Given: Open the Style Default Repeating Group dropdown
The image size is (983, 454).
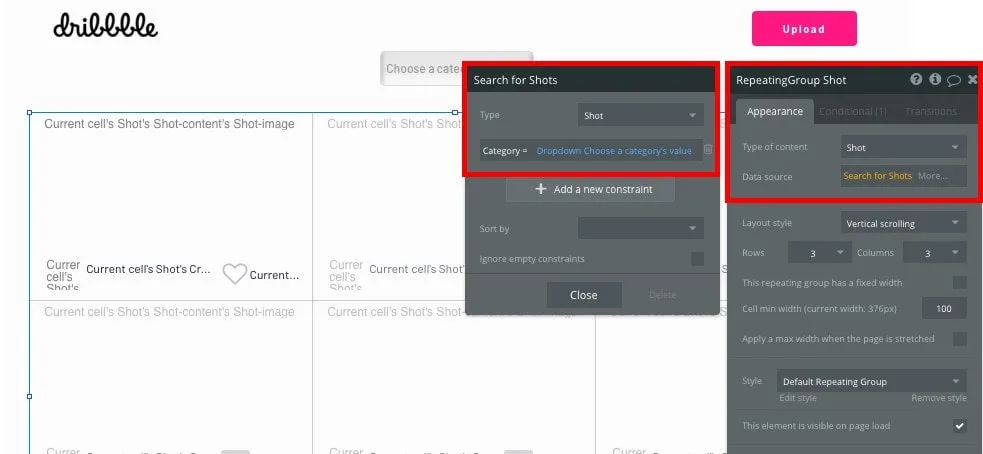Looking at the screenshot, I should point(871,381).
